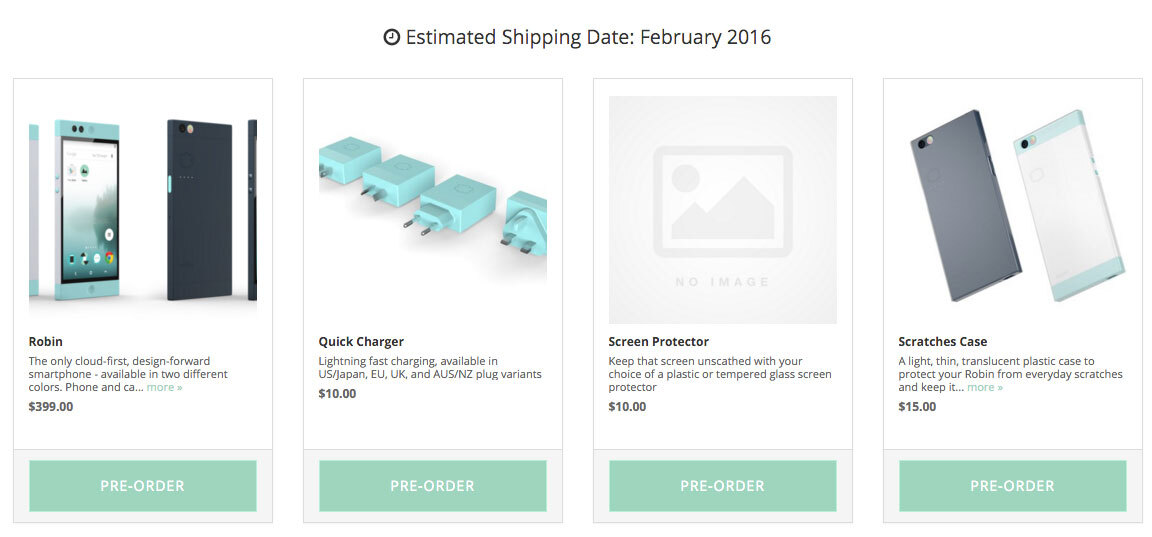Expand Robin description with more link
Screen dimensions: 1152x537
coord(165,387)
